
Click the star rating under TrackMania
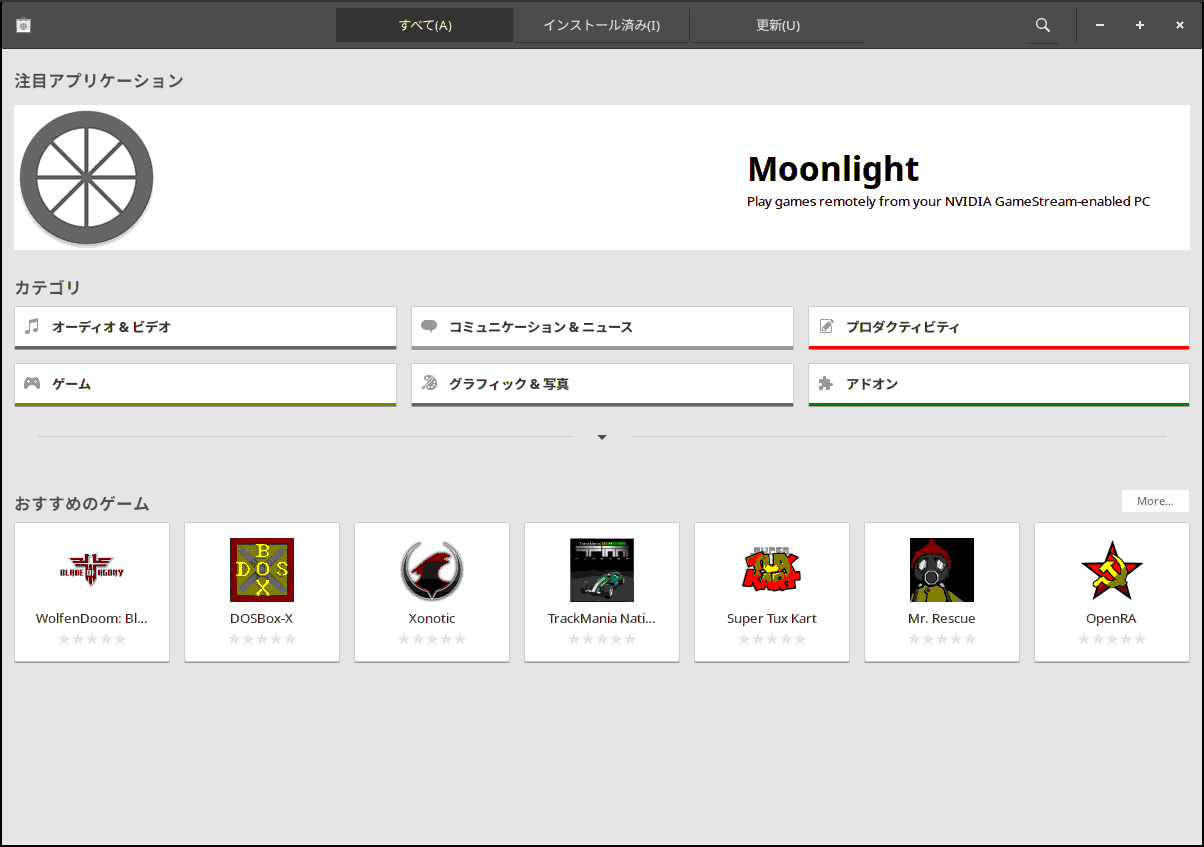[x=602, y=639]
